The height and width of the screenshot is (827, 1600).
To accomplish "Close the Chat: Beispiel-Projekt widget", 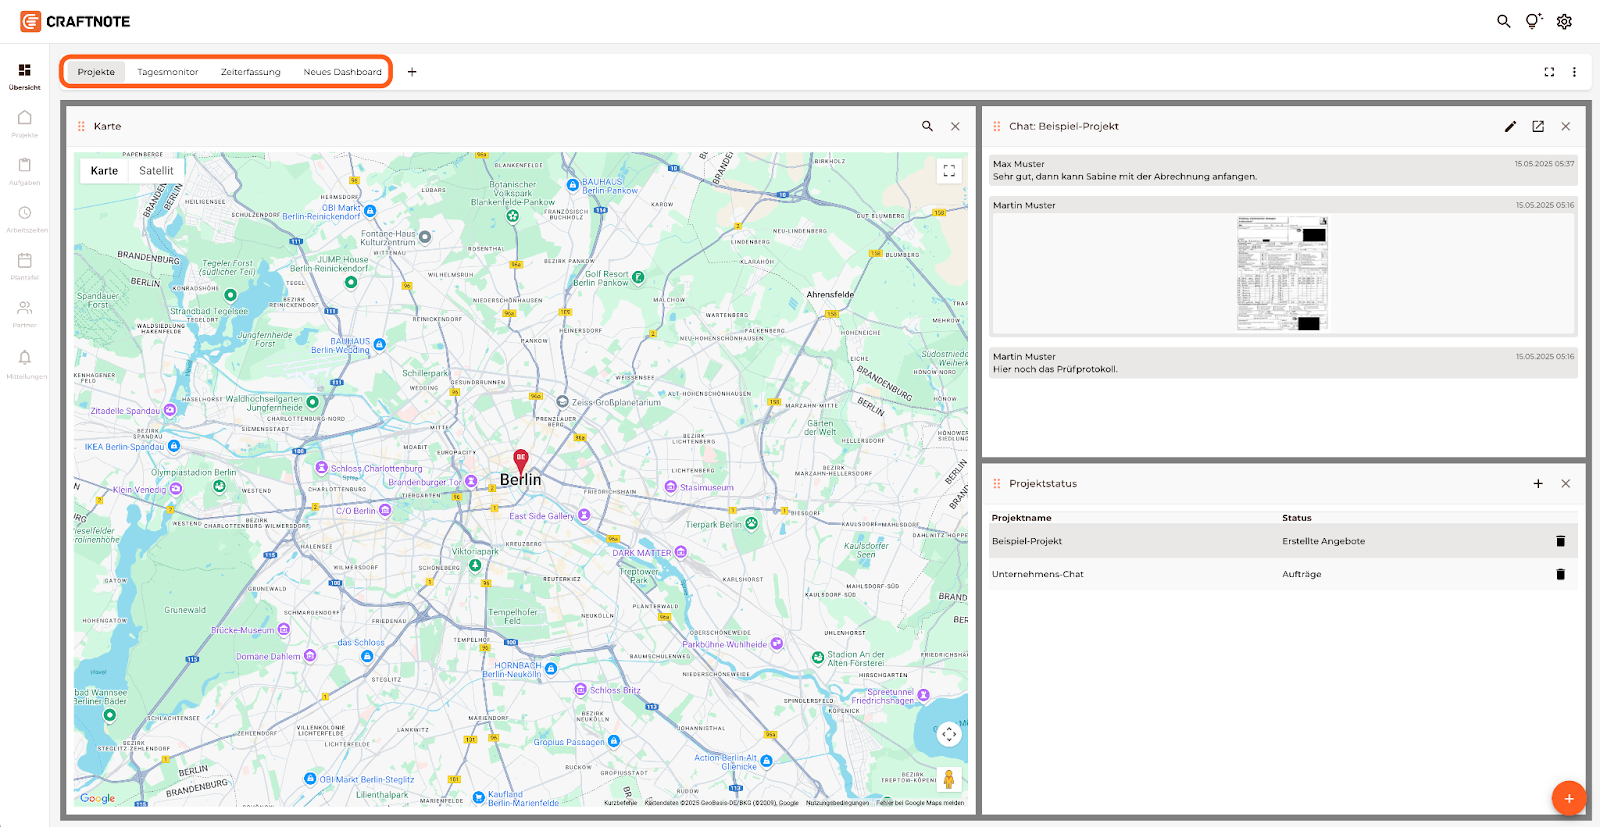I will click(x=1566, y=126).
